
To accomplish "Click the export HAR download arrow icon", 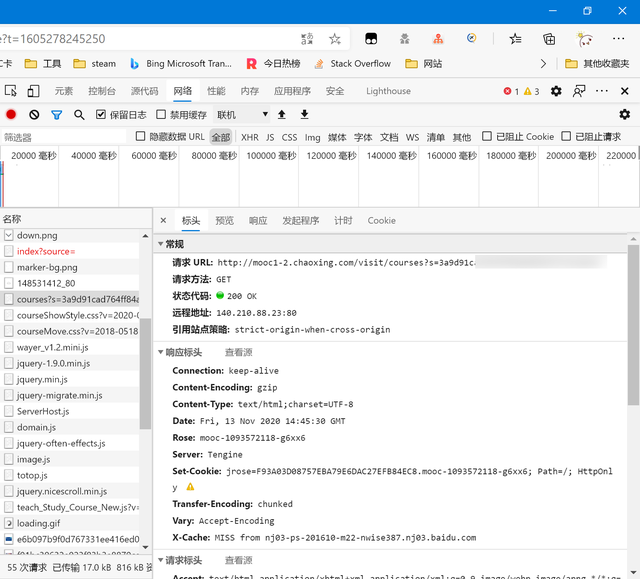I will 304,115.
